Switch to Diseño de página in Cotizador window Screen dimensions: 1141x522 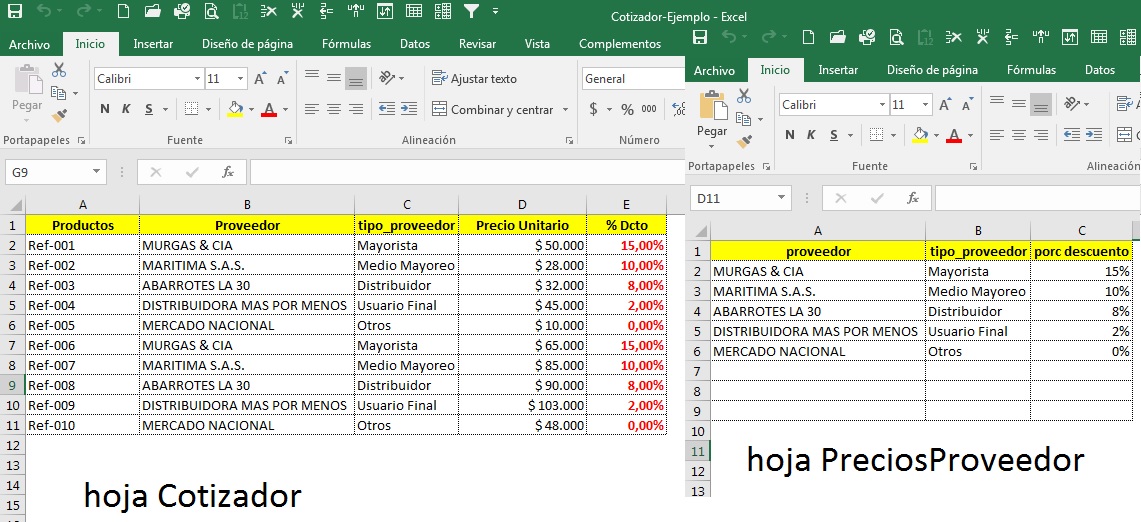[247, 44]
